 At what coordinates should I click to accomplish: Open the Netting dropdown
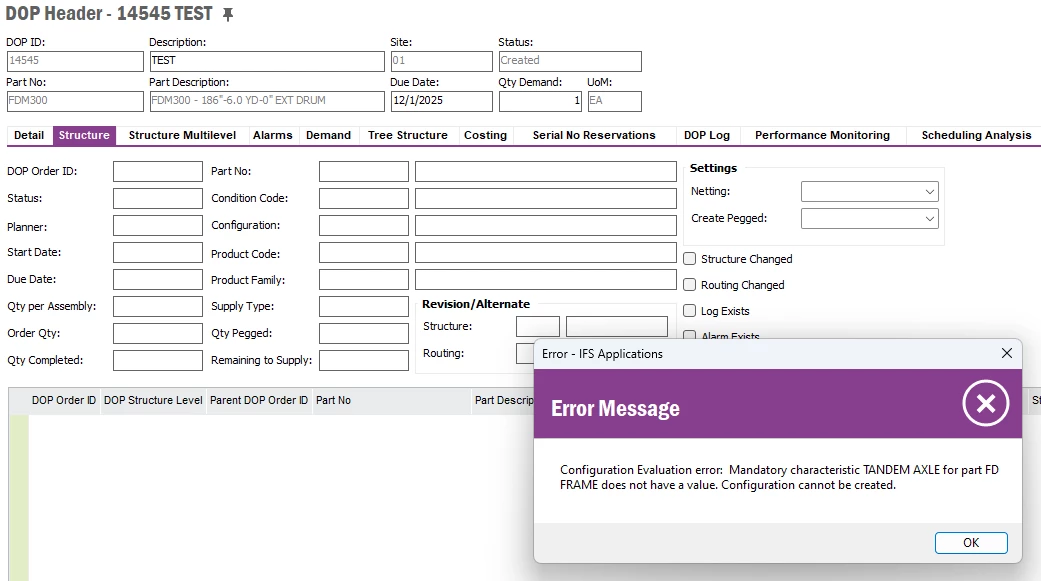(870, 191)
